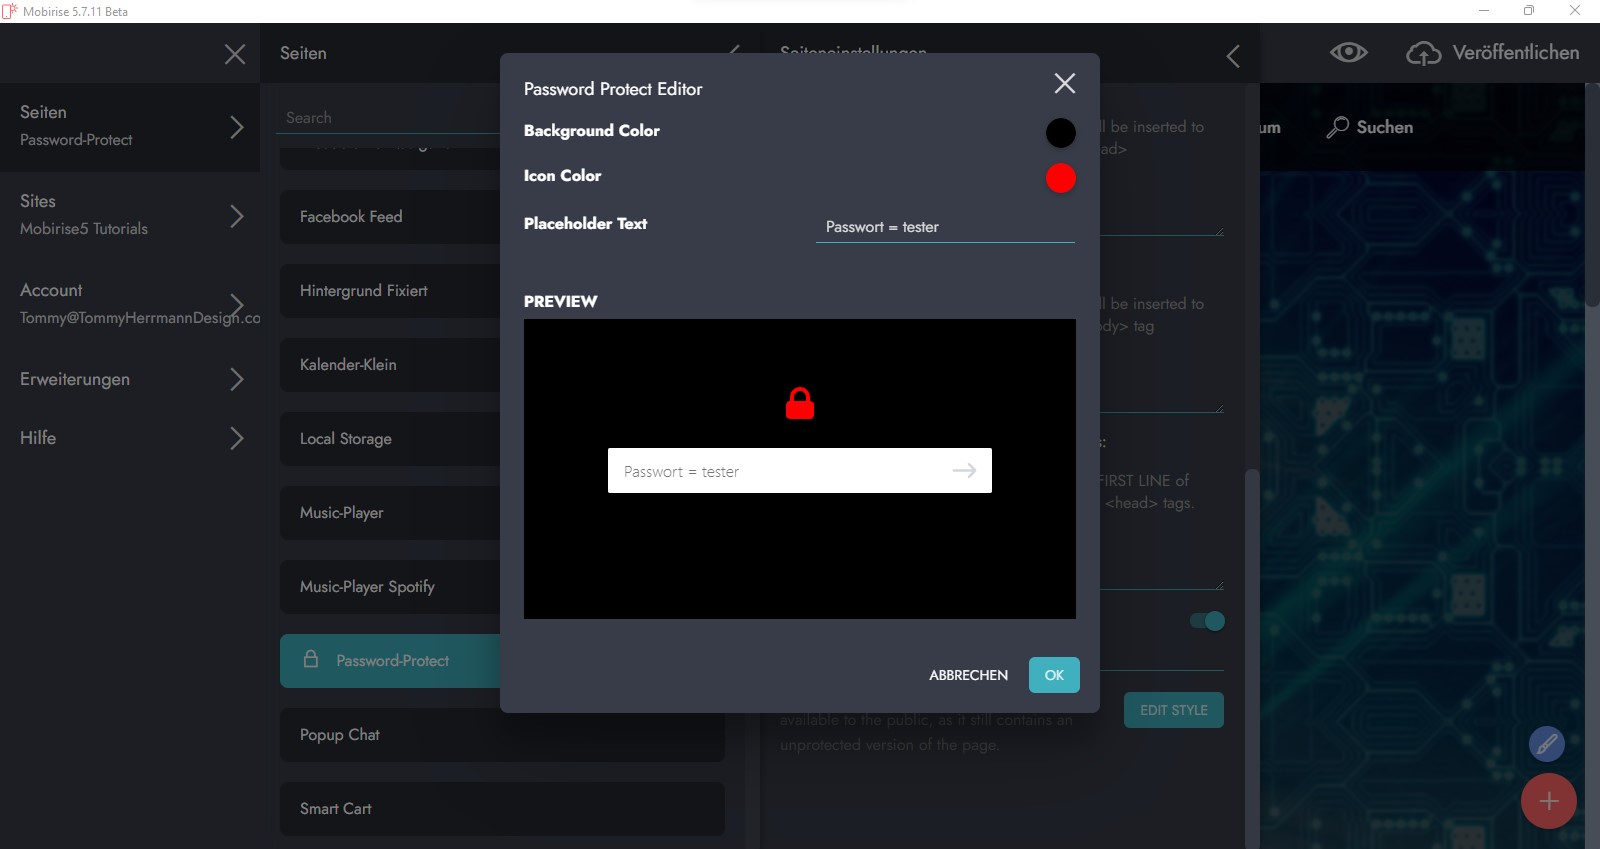Pick the black Background Color swatch

pos(1060,133)
